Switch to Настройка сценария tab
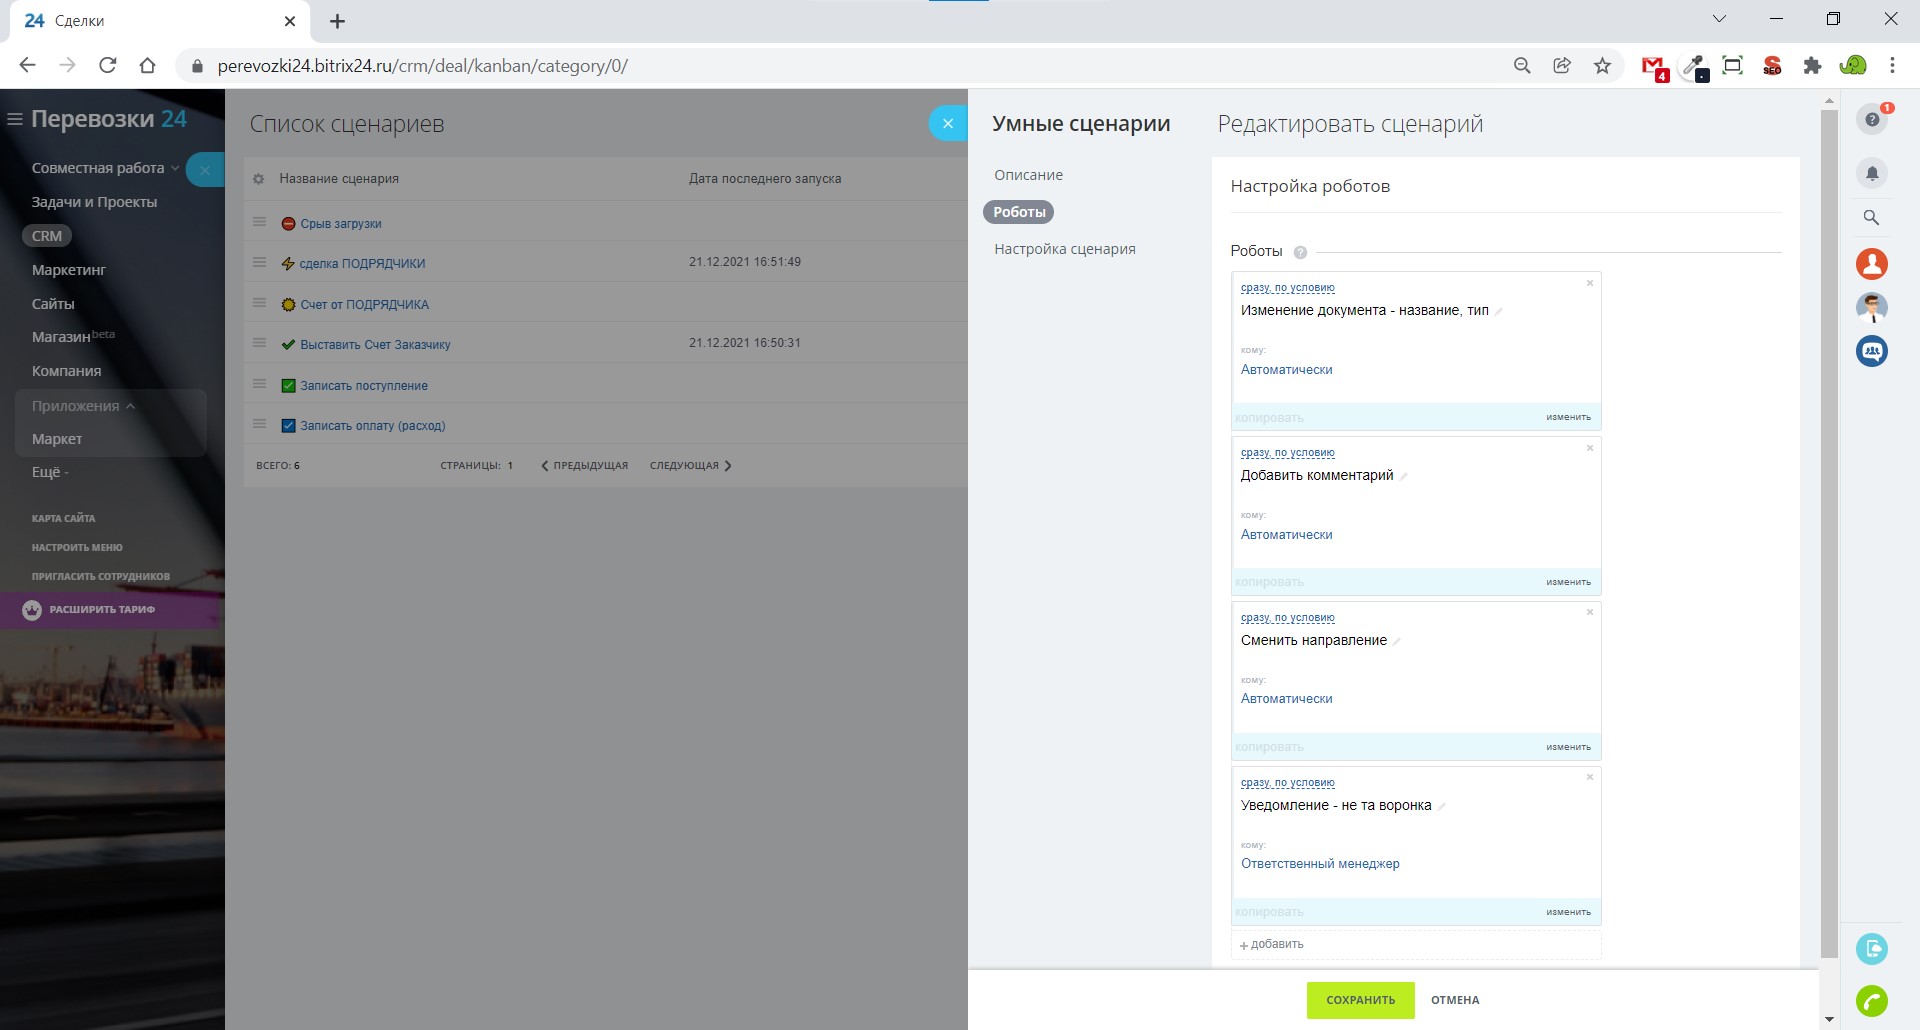The image size is (1920, 1030). click(x=1065, y=249)
